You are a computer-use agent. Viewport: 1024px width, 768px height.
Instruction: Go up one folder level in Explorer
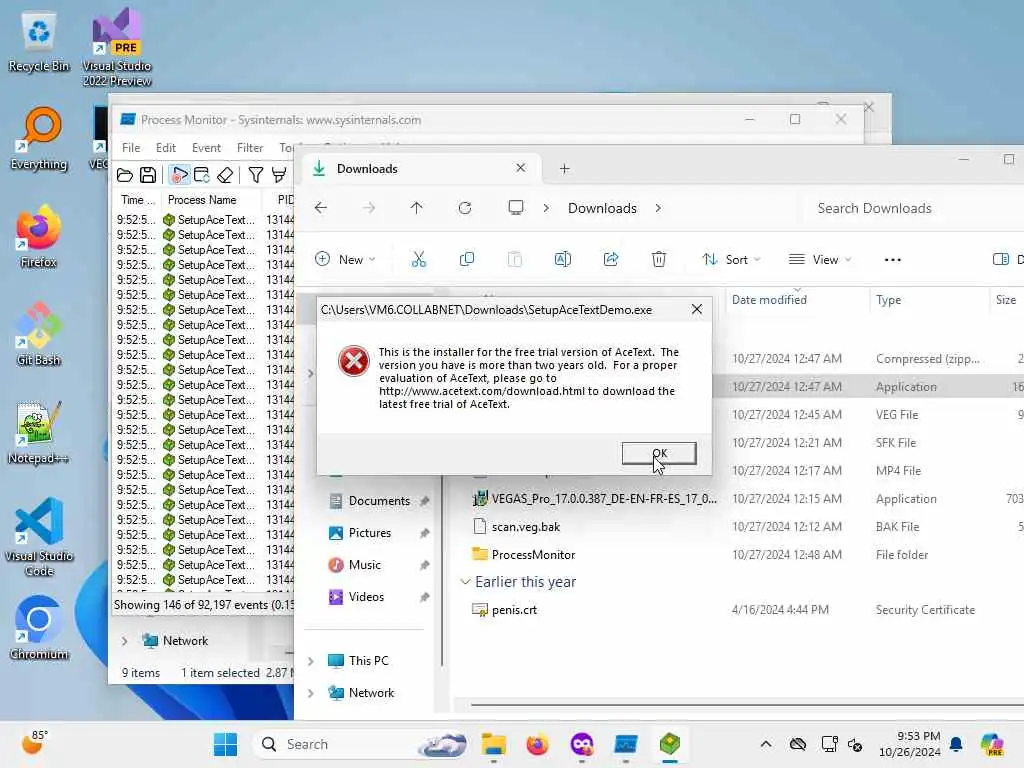pos(417,208)
